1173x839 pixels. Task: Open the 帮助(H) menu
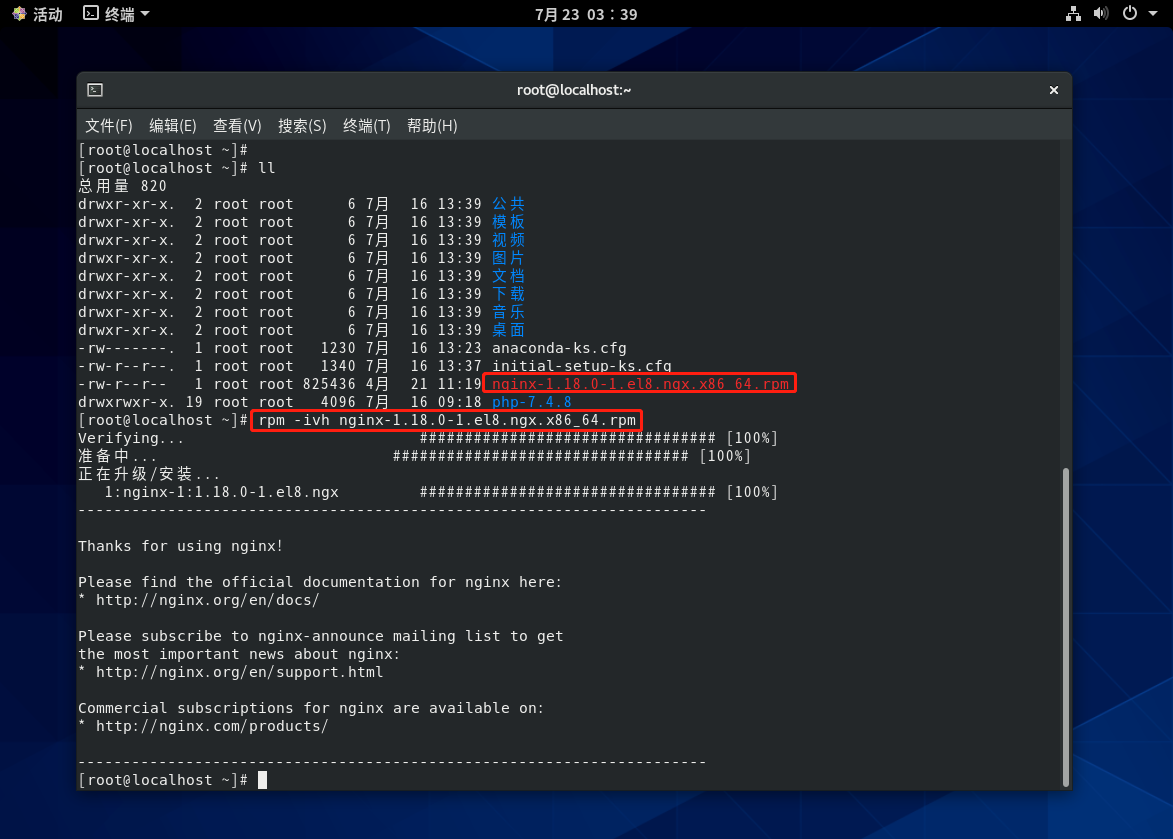click(432, 125)
